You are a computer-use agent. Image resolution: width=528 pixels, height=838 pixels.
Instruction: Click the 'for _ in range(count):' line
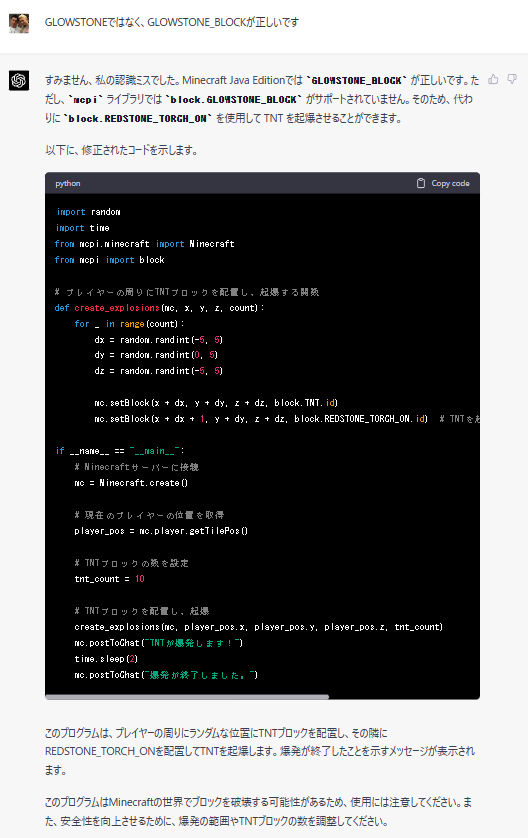click(x=129, y=324)
